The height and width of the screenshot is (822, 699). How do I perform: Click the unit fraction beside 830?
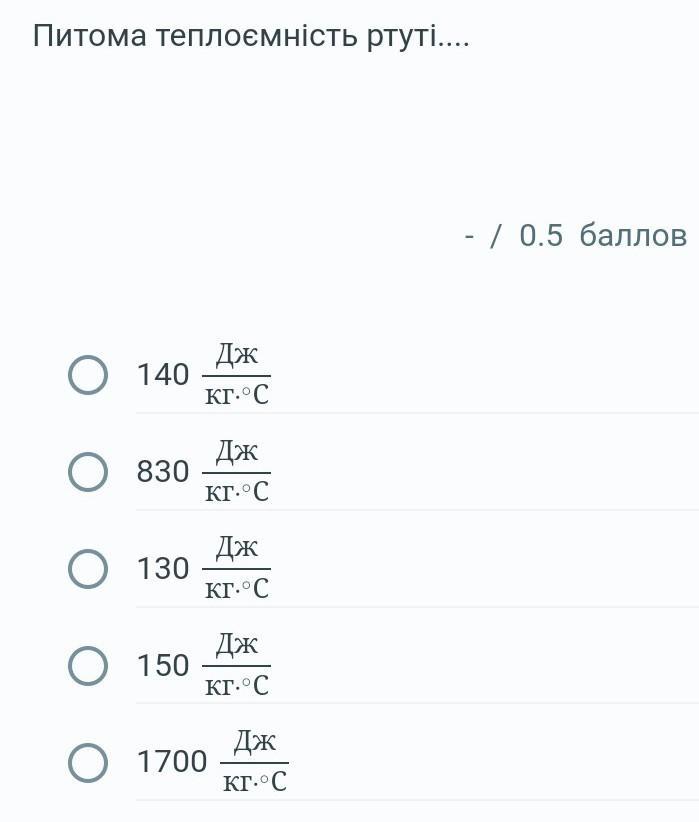[236, 471]
